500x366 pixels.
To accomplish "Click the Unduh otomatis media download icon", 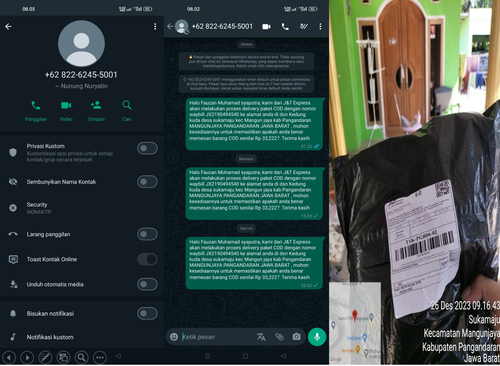I will 13,284.
